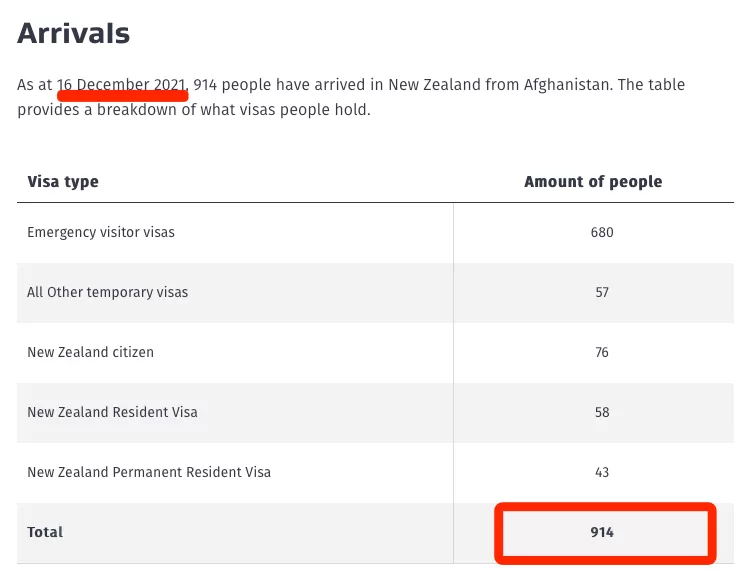This screenshot has width=749, height=573.
Task: Click the value 43 in the table
Action: pyautogui.click(x=602, y=472)
